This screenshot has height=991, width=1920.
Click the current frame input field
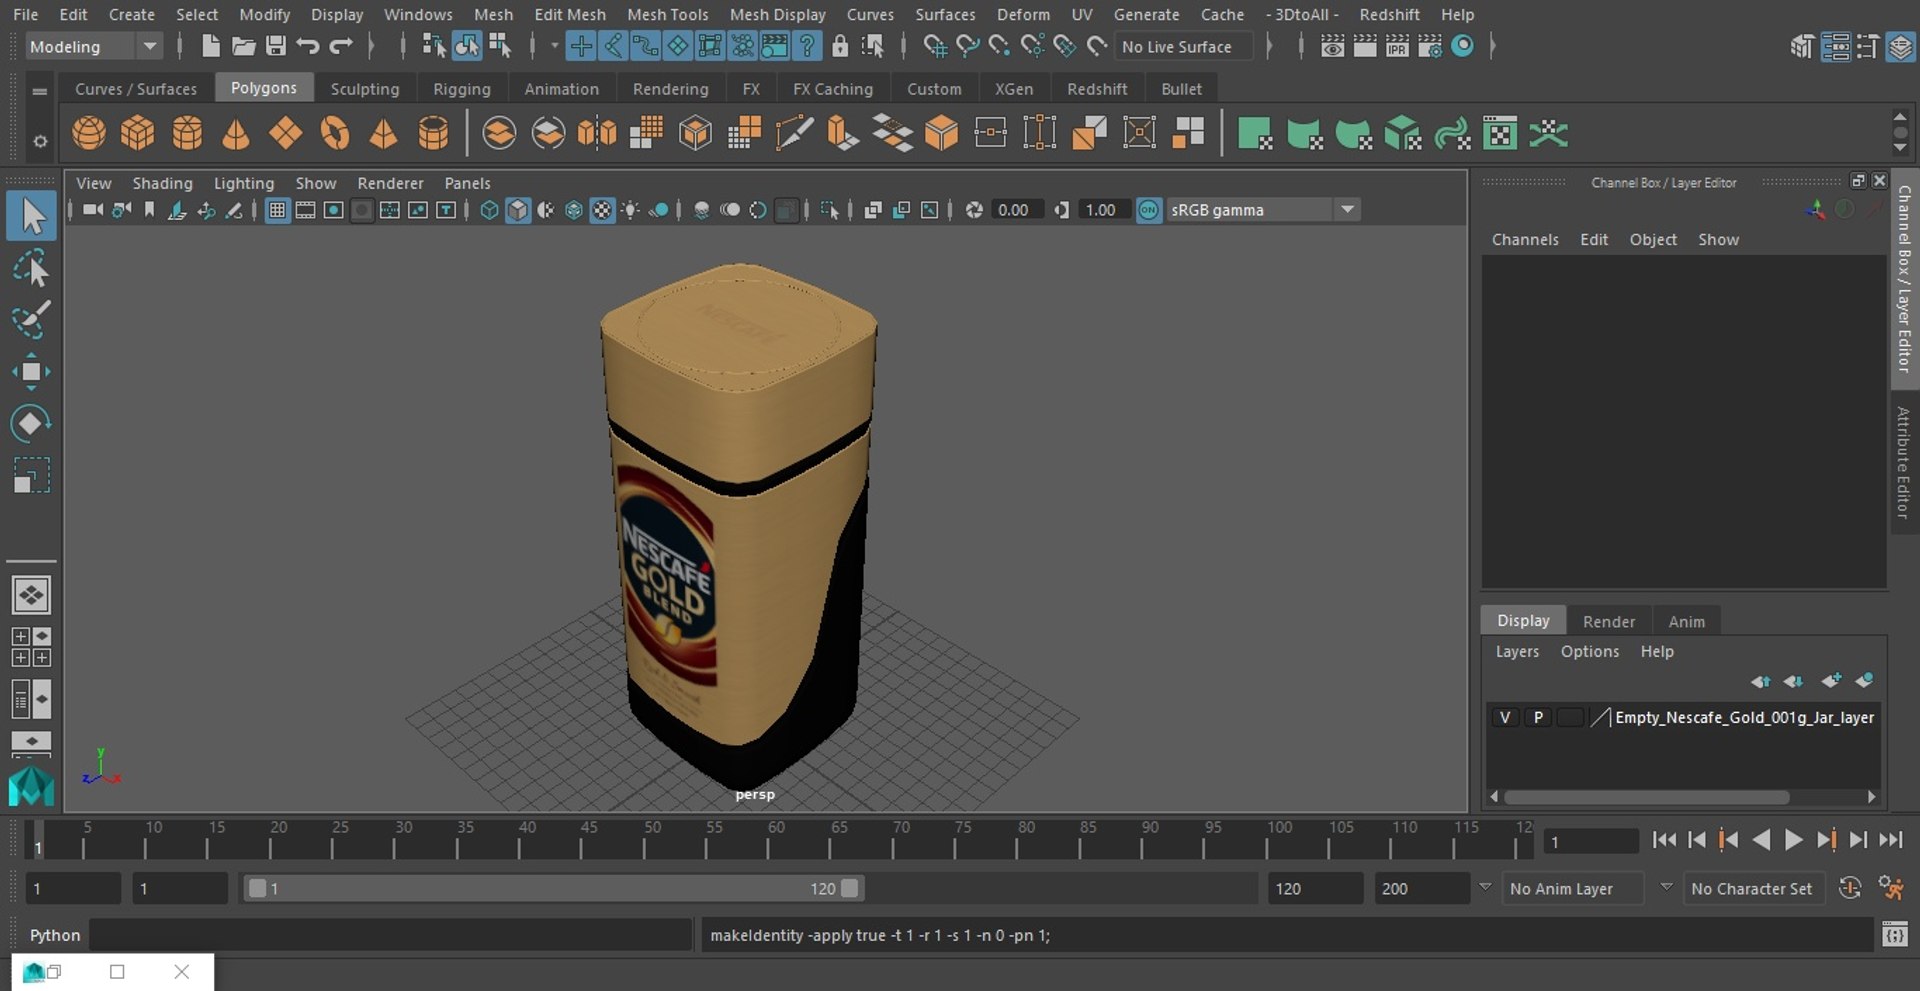1591,841
